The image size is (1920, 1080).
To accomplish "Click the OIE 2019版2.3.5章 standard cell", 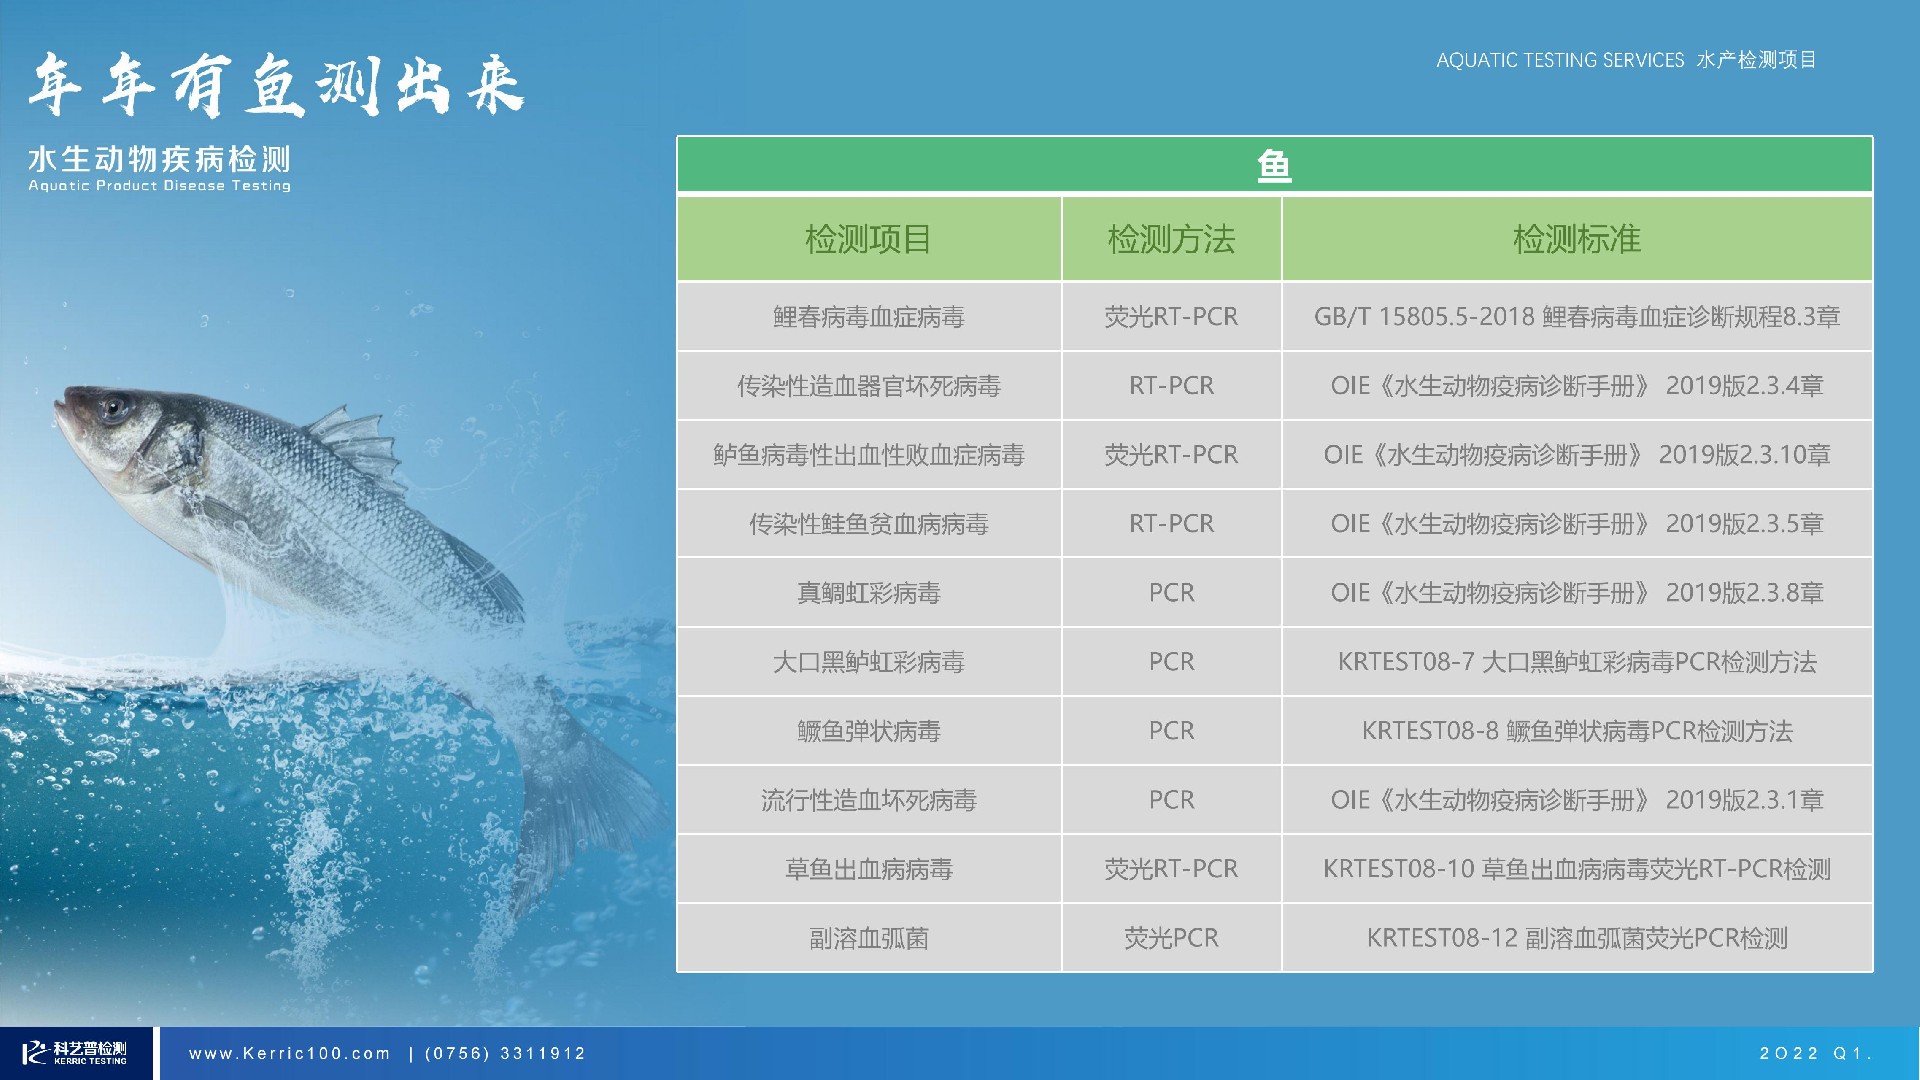I will click(x=1577, y=524).
